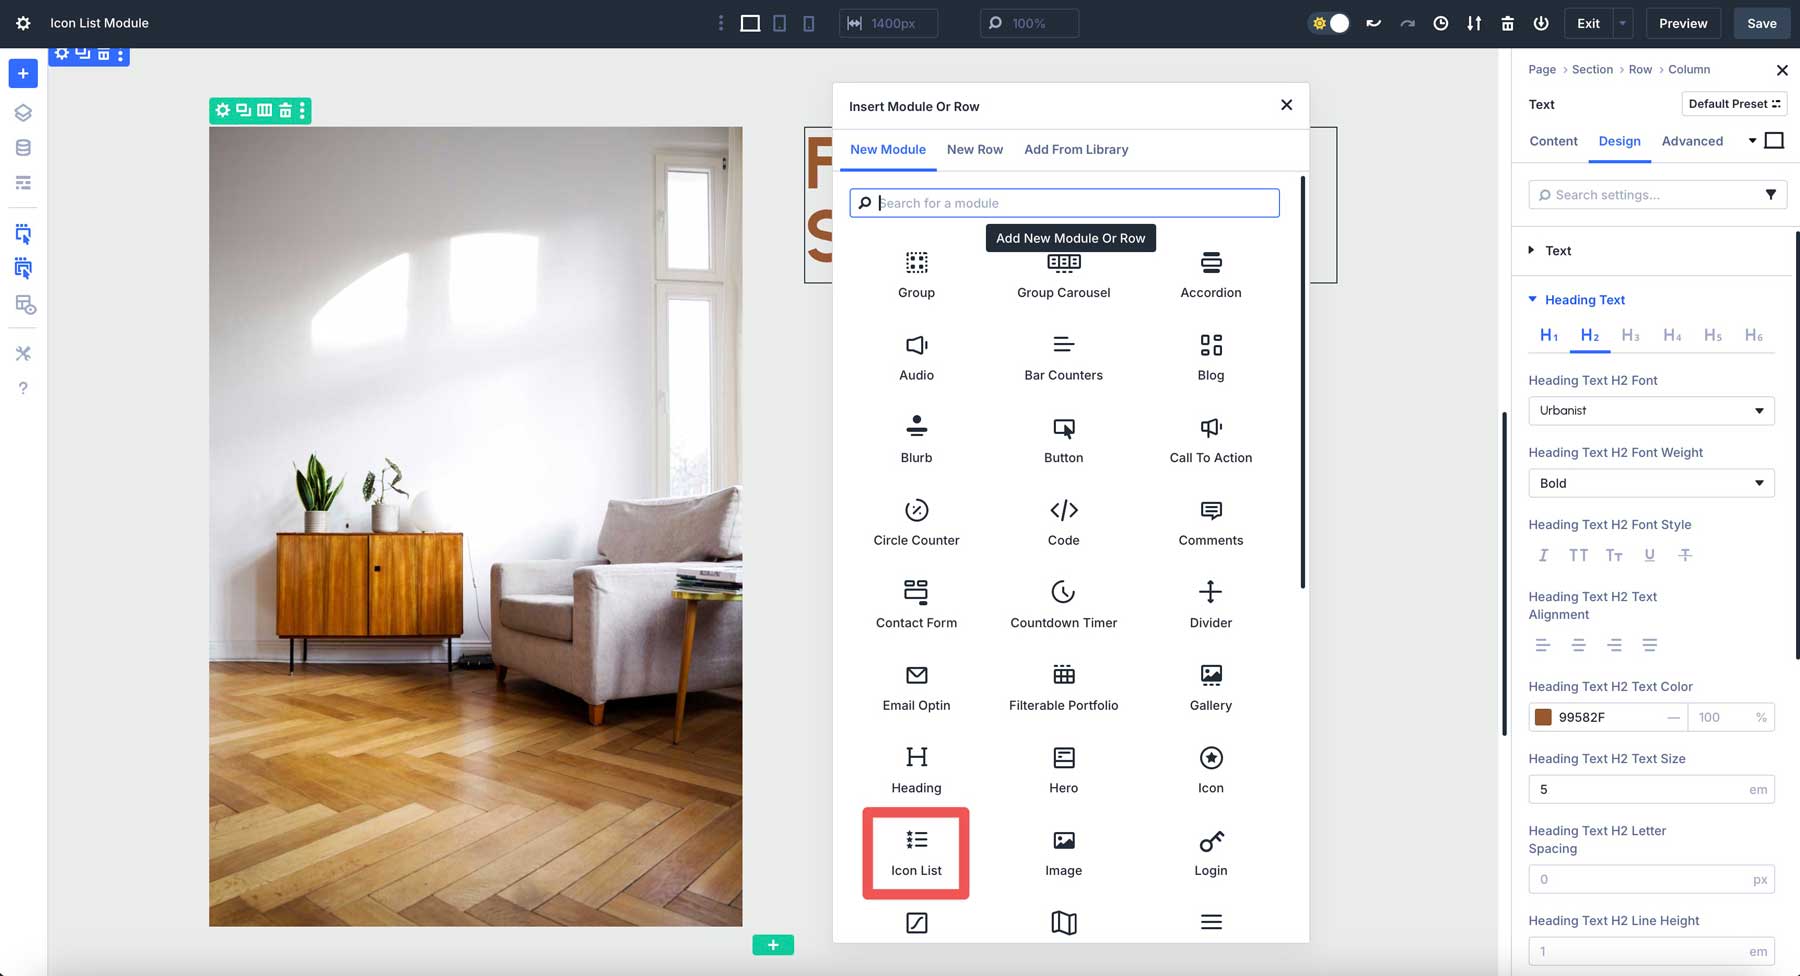1800x976 pixels.
Task: Switch to the New Row tab
Action: click(974, 149)
